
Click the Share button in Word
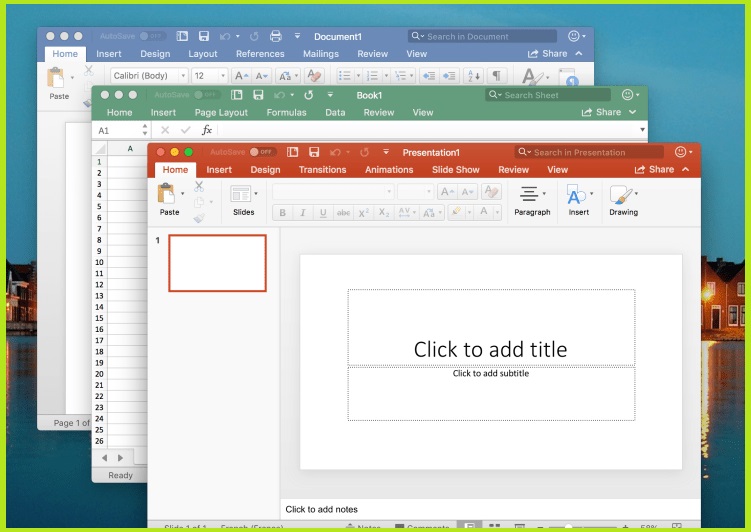coord(547,54)
